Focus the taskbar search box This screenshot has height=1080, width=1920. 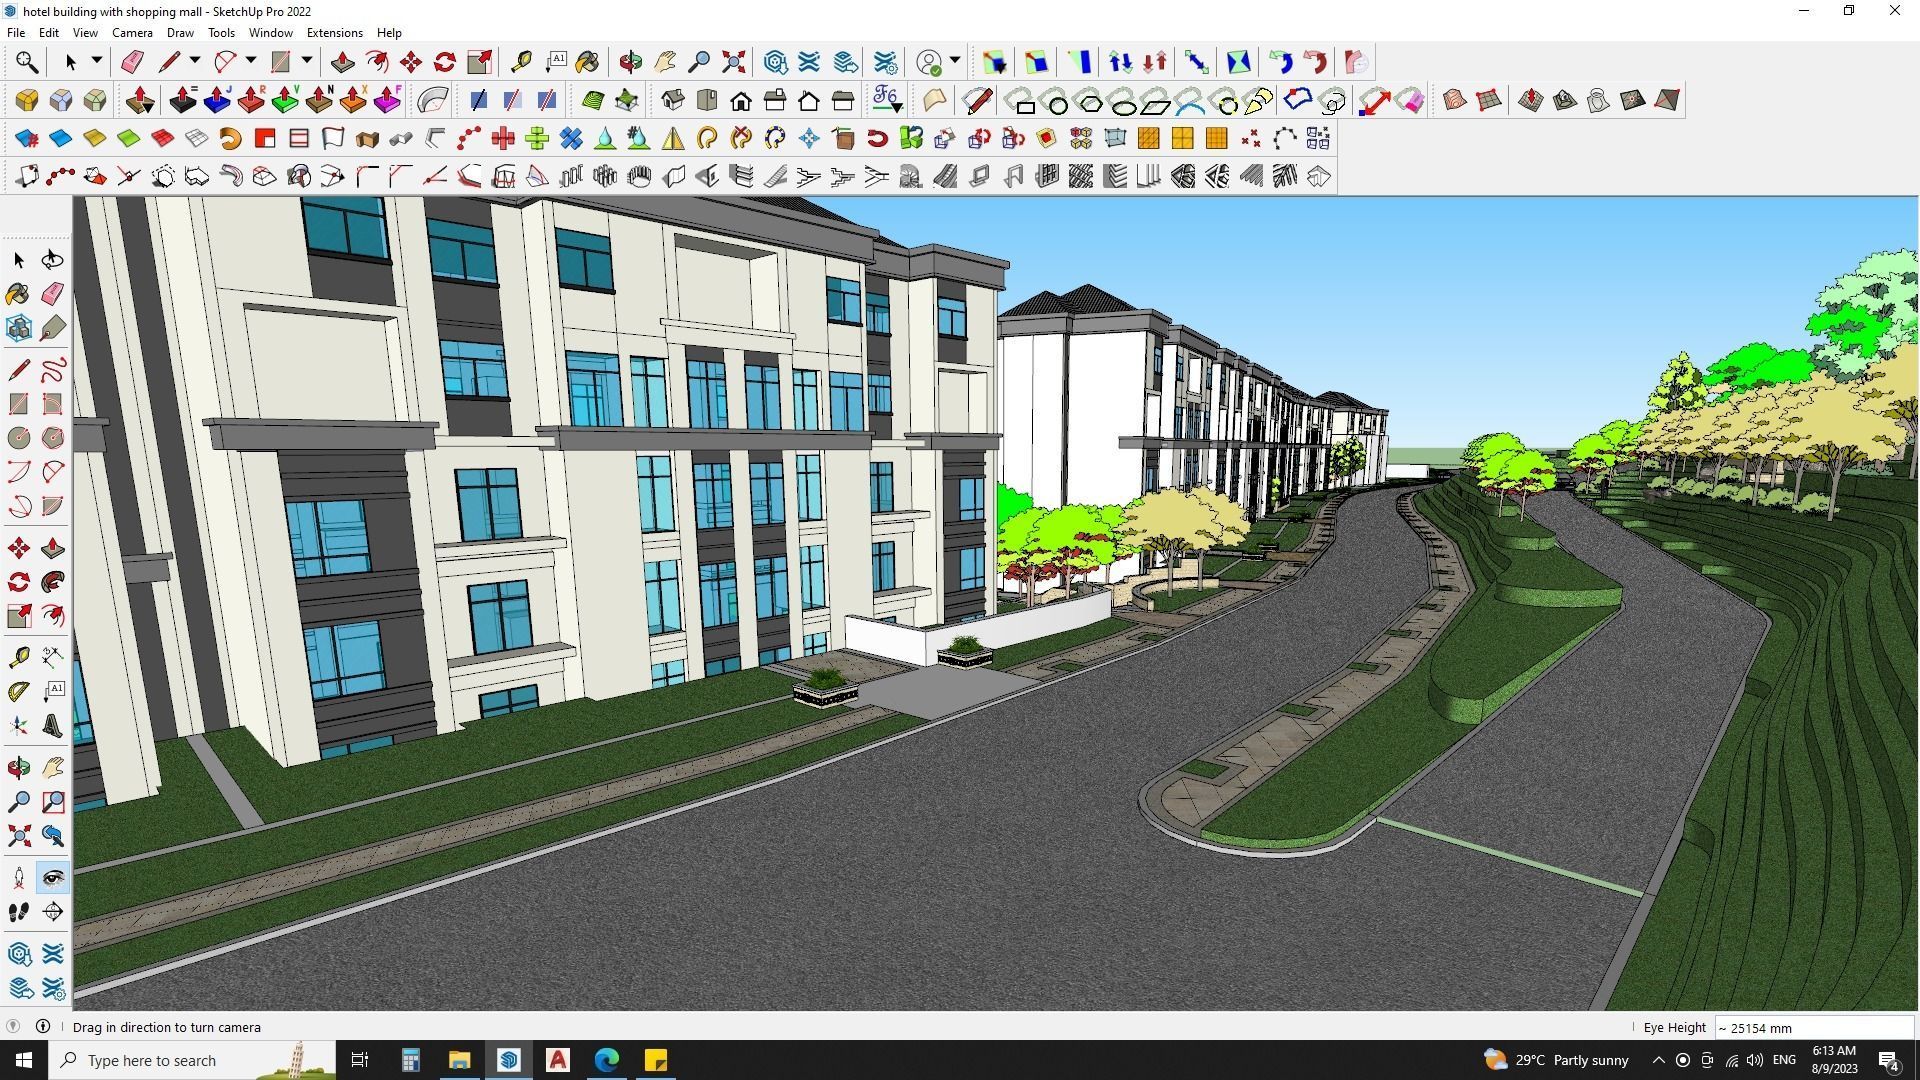193,1060
